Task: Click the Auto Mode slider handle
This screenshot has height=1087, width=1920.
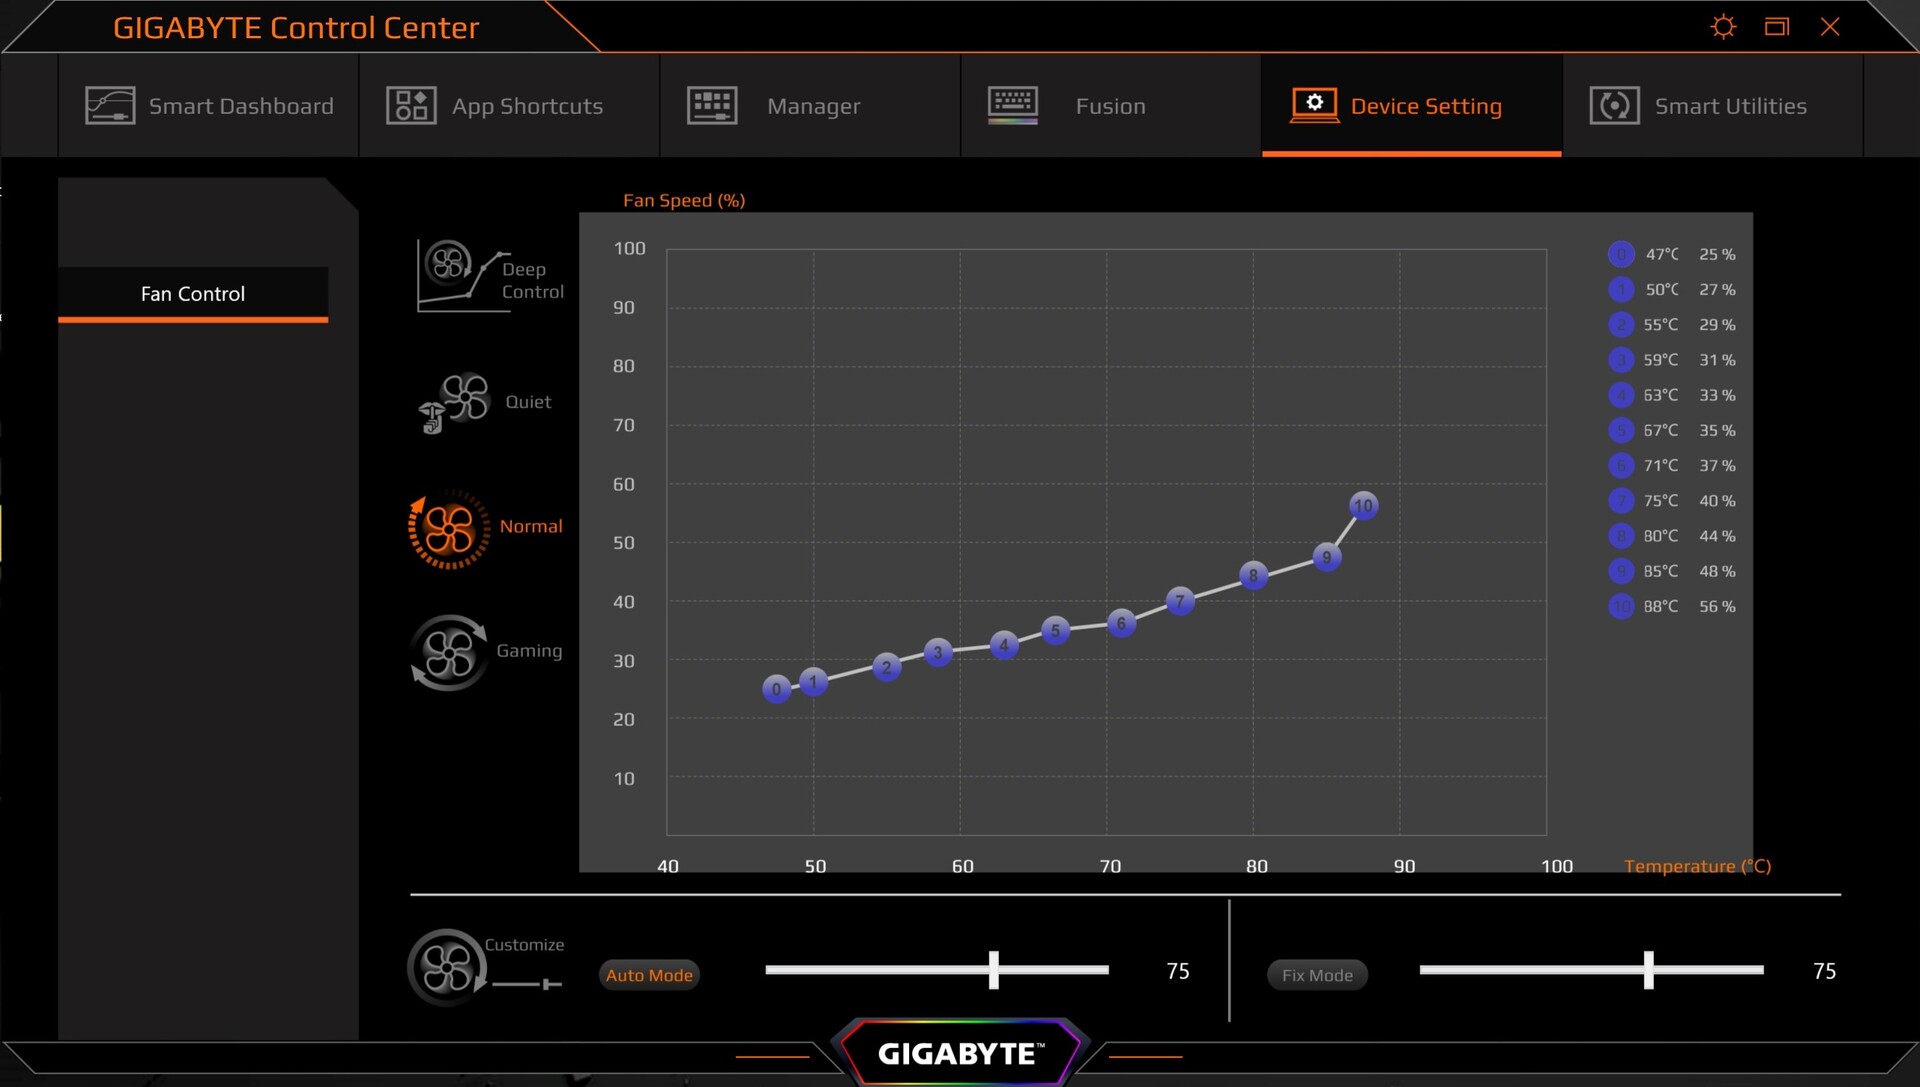Action: point(993,970)
